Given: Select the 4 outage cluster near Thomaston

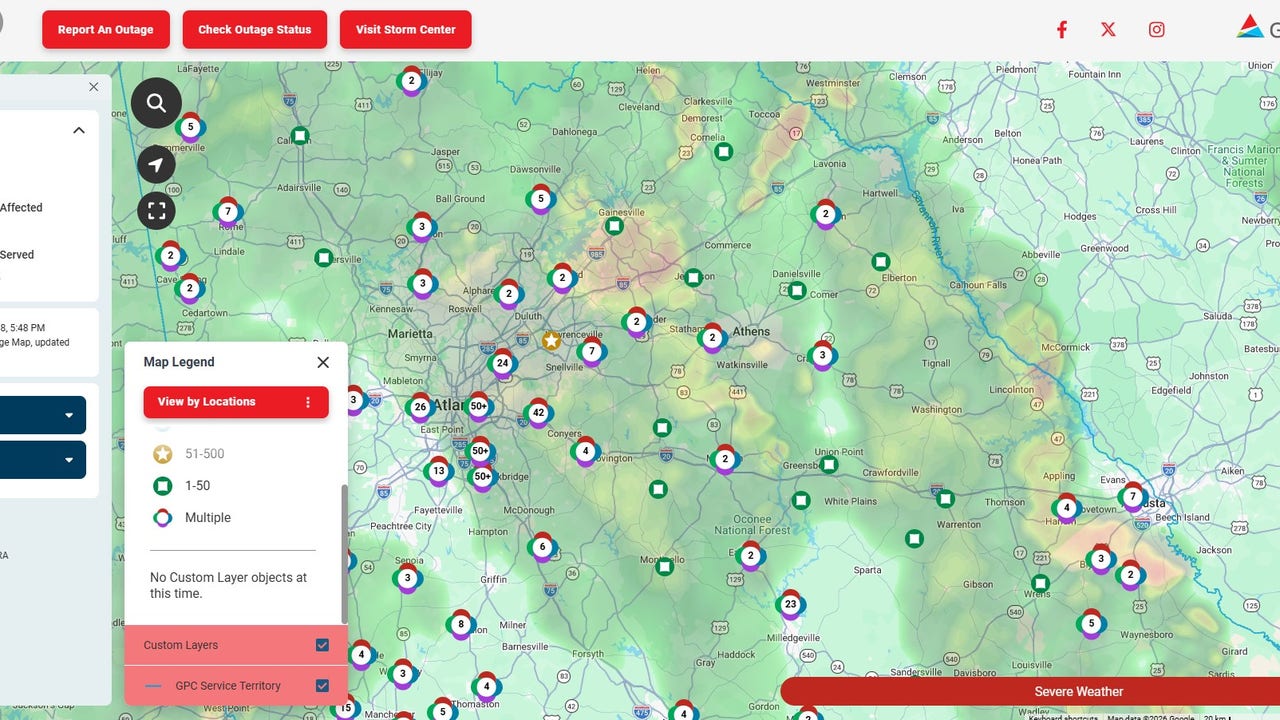Looking at the screenshot, I should pos(486,687).
